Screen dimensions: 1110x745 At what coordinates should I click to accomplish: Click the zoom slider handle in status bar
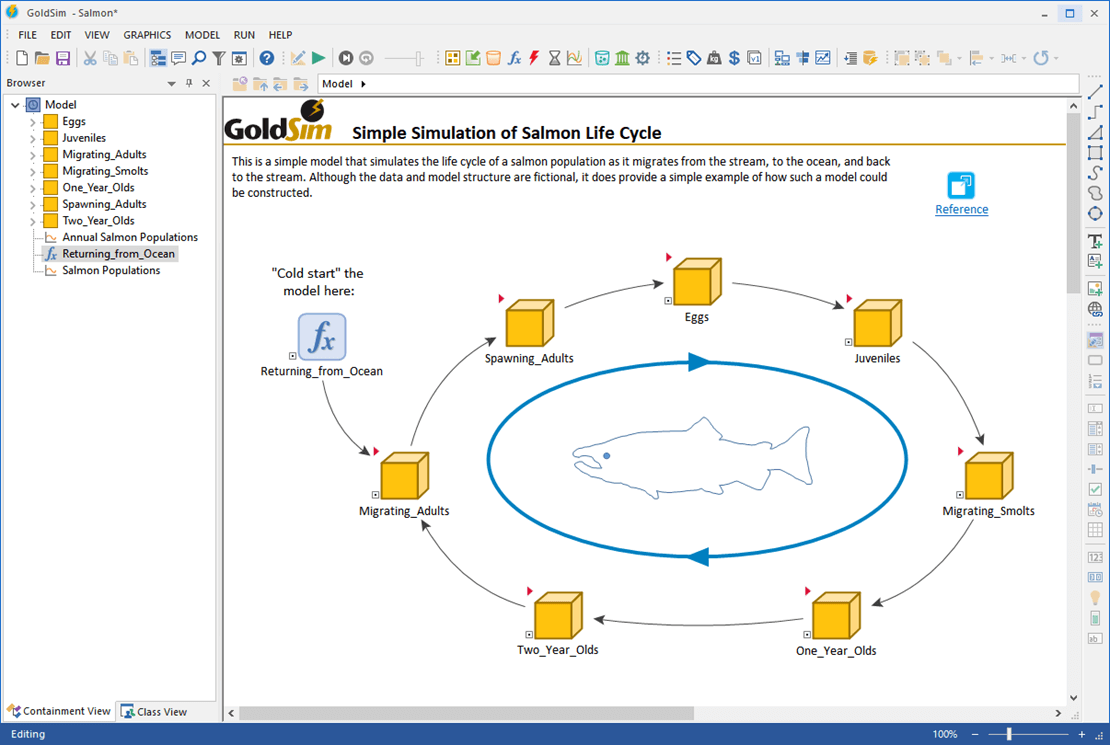click(x=1009, y=734)
